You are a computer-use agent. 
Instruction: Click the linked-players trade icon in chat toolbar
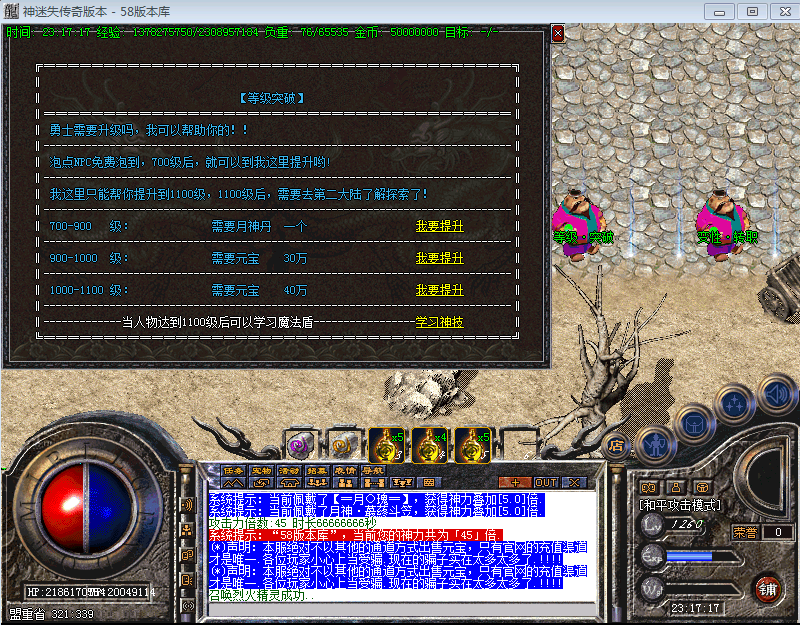(373, 483)
